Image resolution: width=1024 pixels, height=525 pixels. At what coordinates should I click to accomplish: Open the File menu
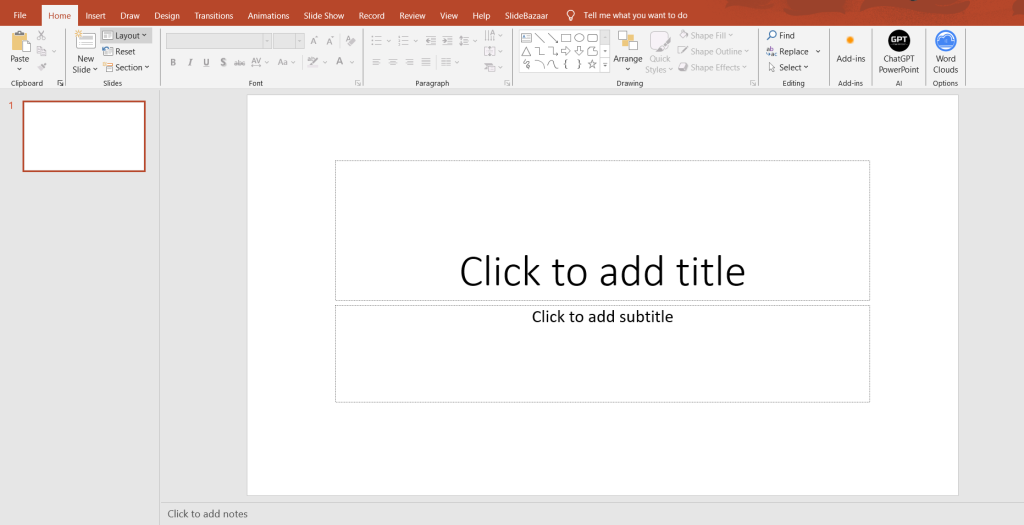point(20,16)
